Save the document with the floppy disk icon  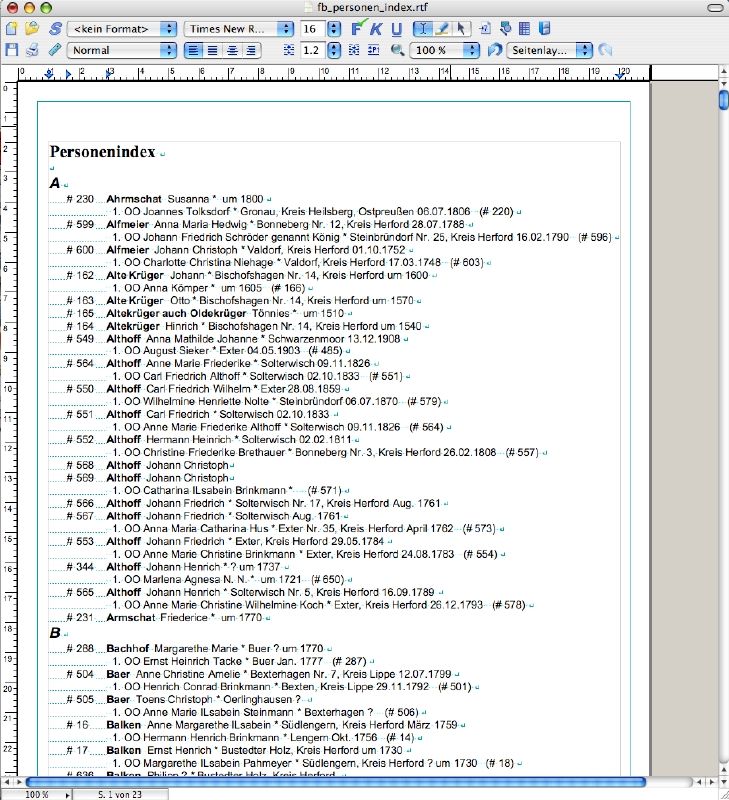[x=11, y=50]
